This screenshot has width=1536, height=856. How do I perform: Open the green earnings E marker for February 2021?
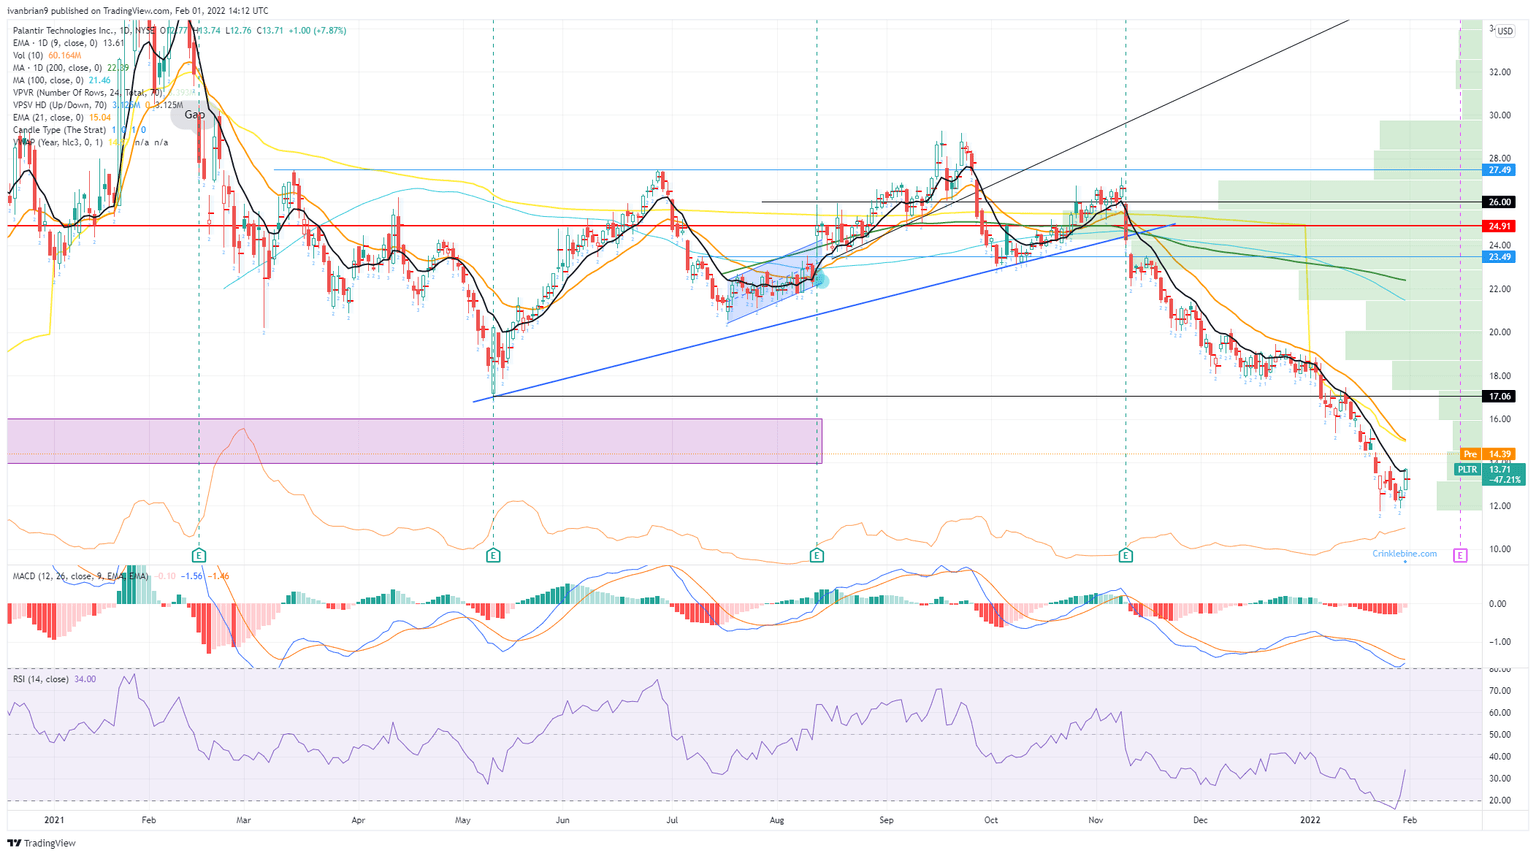click(x=199, y=554)
